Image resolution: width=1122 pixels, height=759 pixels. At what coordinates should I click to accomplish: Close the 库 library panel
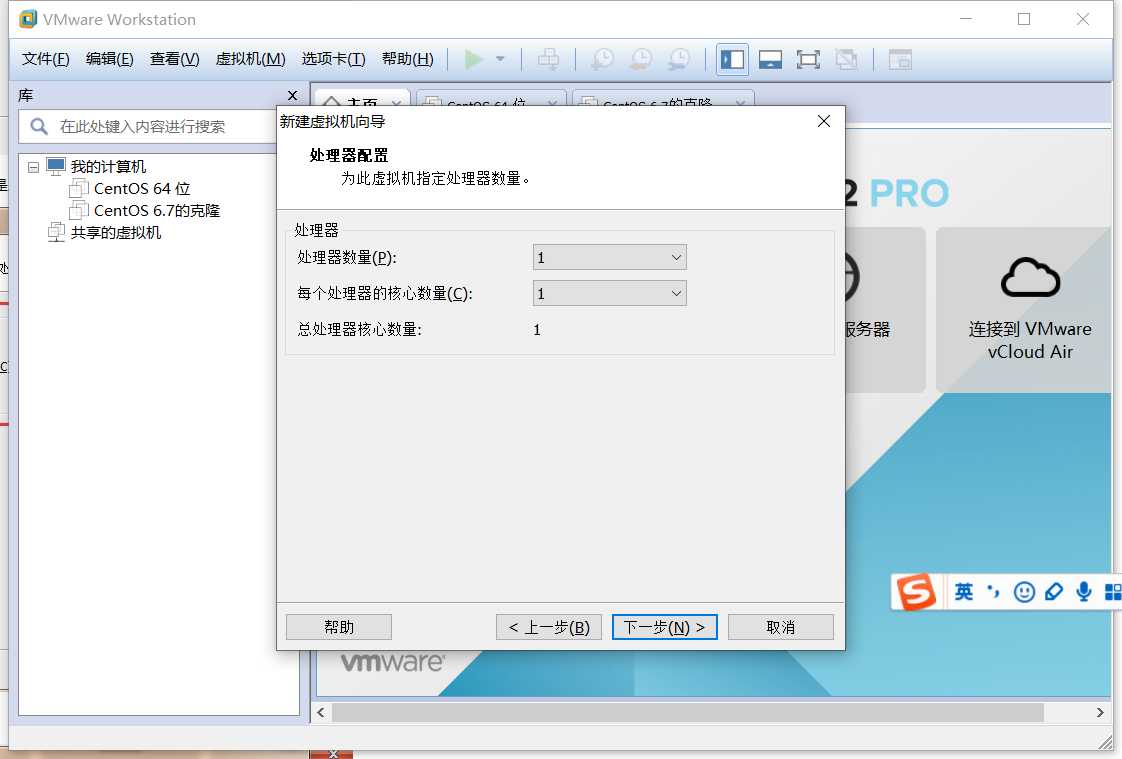tap(292, 95)
